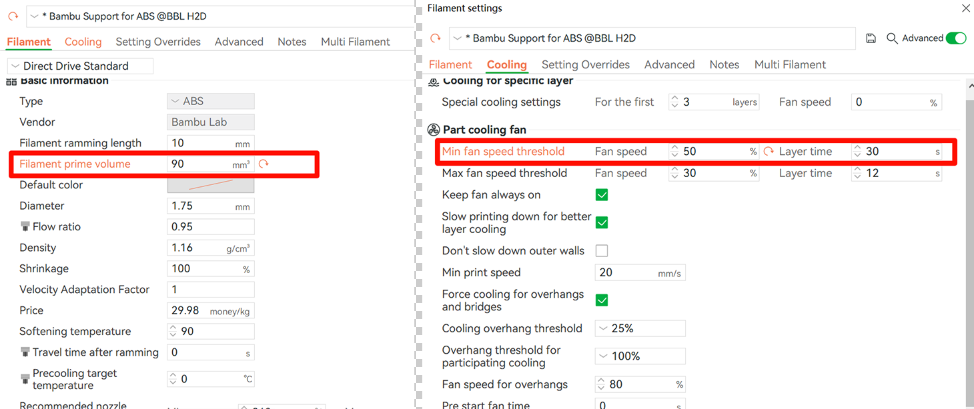Open Notes tab in left panel
This screenshot has width=974, height=409.
click(292, 42)
